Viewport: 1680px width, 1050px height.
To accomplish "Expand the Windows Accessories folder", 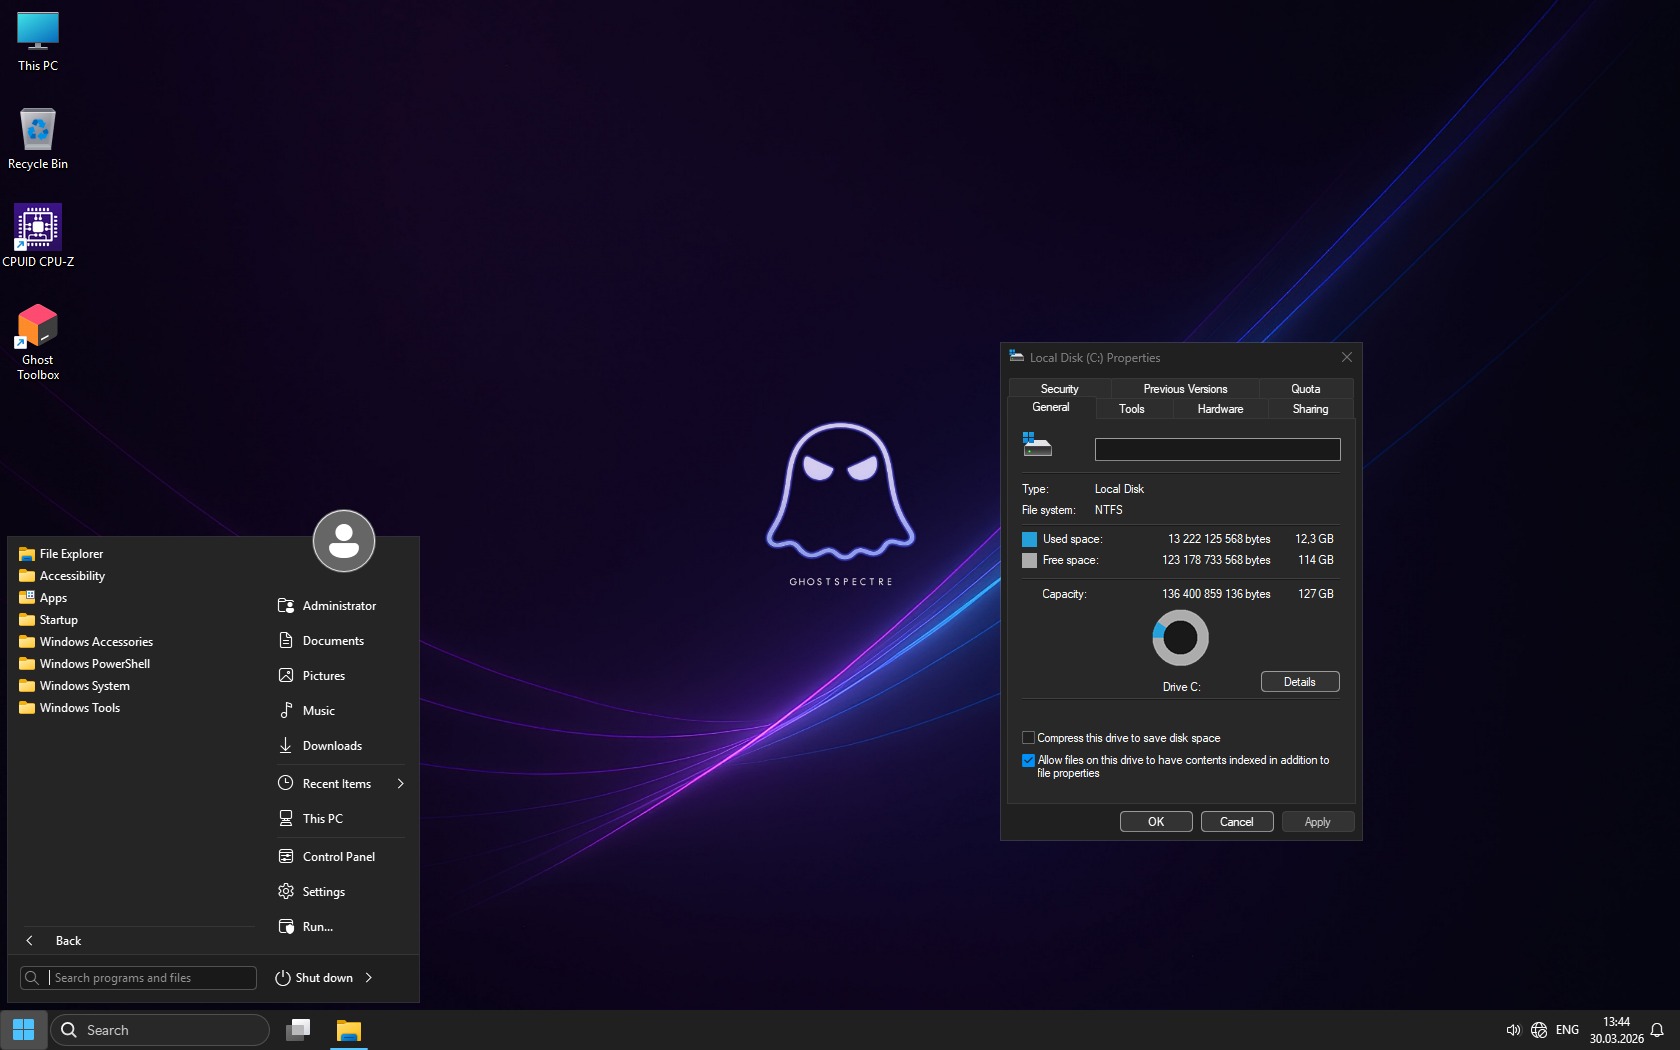I will click(96, 642).
